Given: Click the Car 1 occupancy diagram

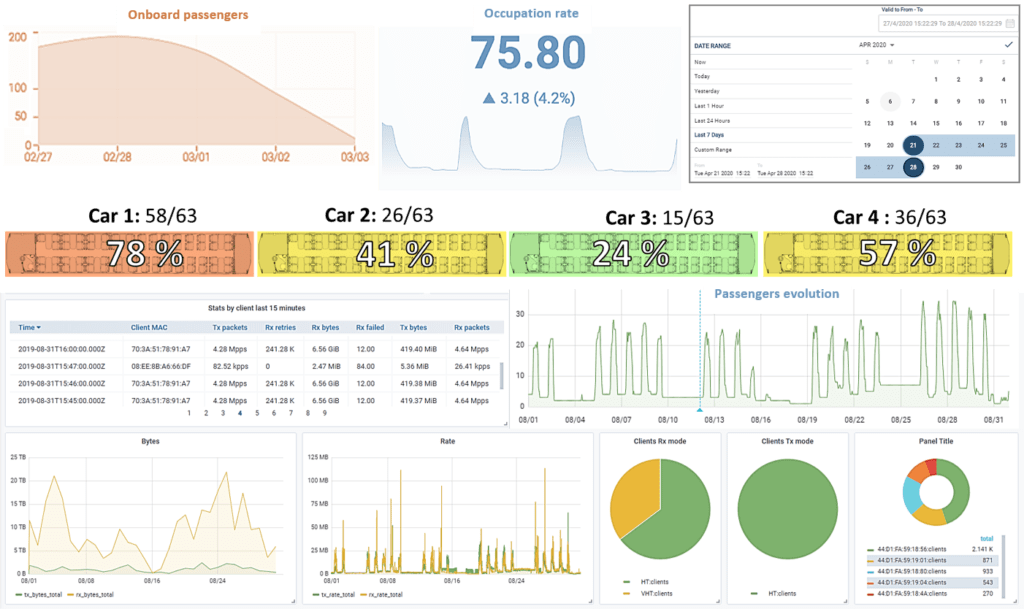Looking at the screenshot, I should (x=129, y=253).
